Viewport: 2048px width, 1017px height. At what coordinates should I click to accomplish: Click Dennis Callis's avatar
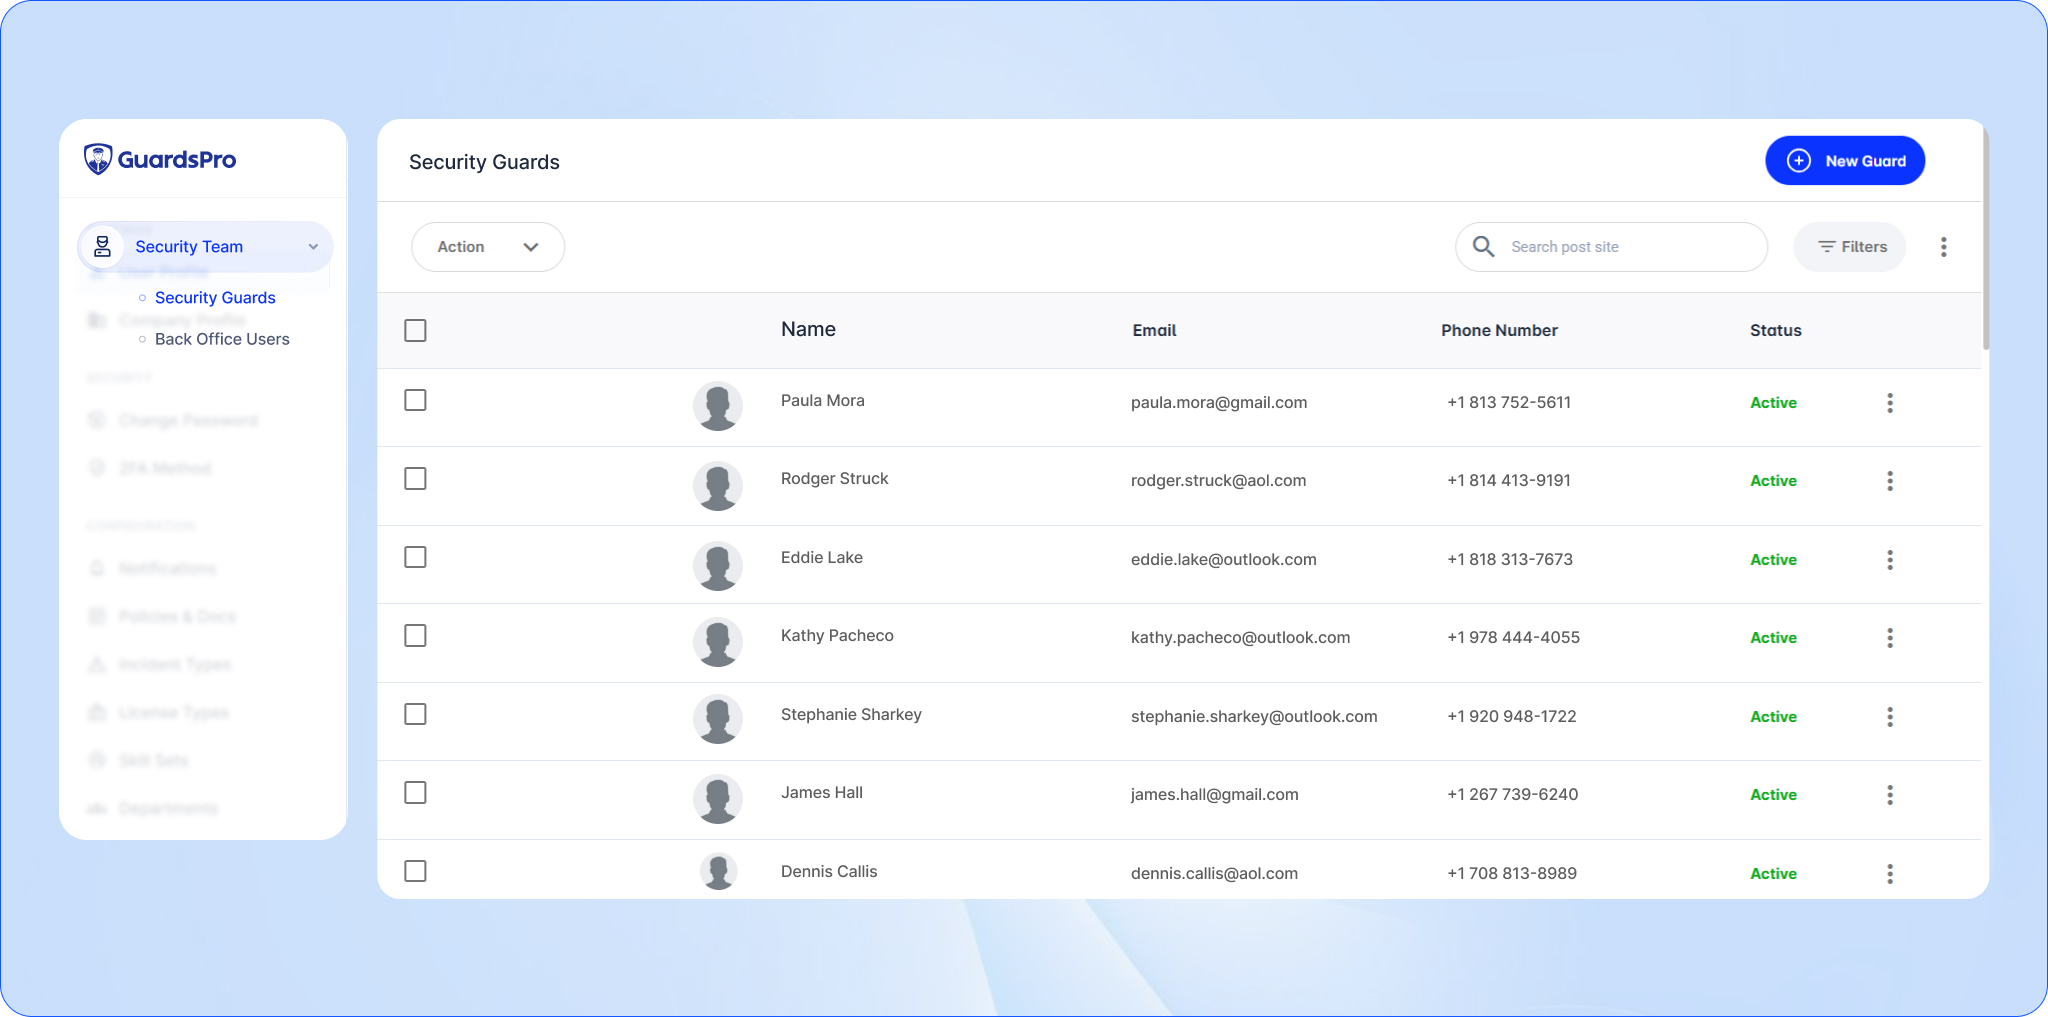tap(718, 871)
